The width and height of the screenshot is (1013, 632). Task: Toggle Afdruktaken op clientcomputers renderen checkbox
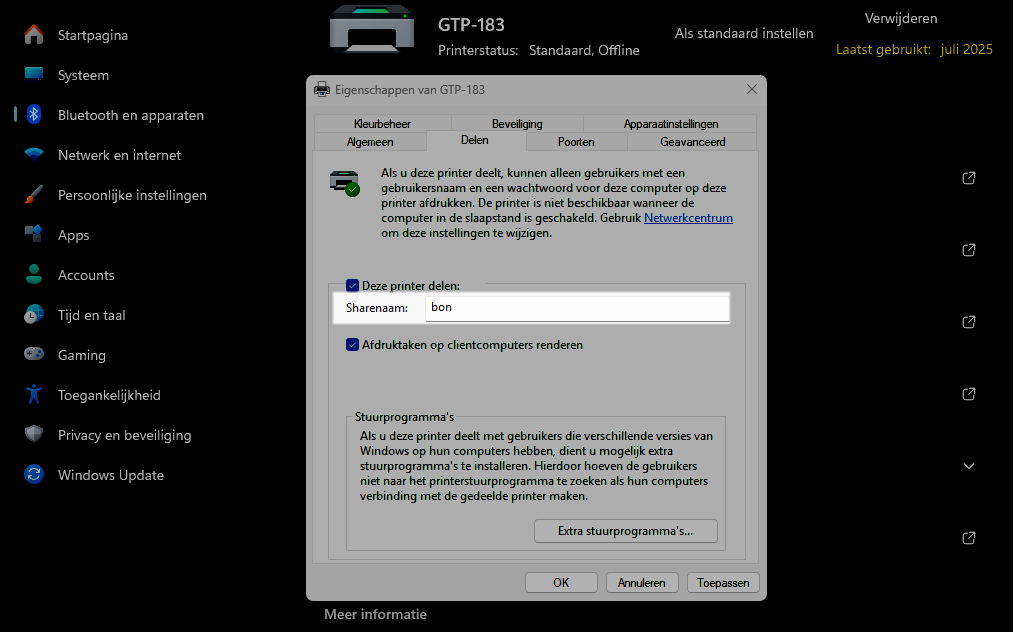click(x=352, y=345)
